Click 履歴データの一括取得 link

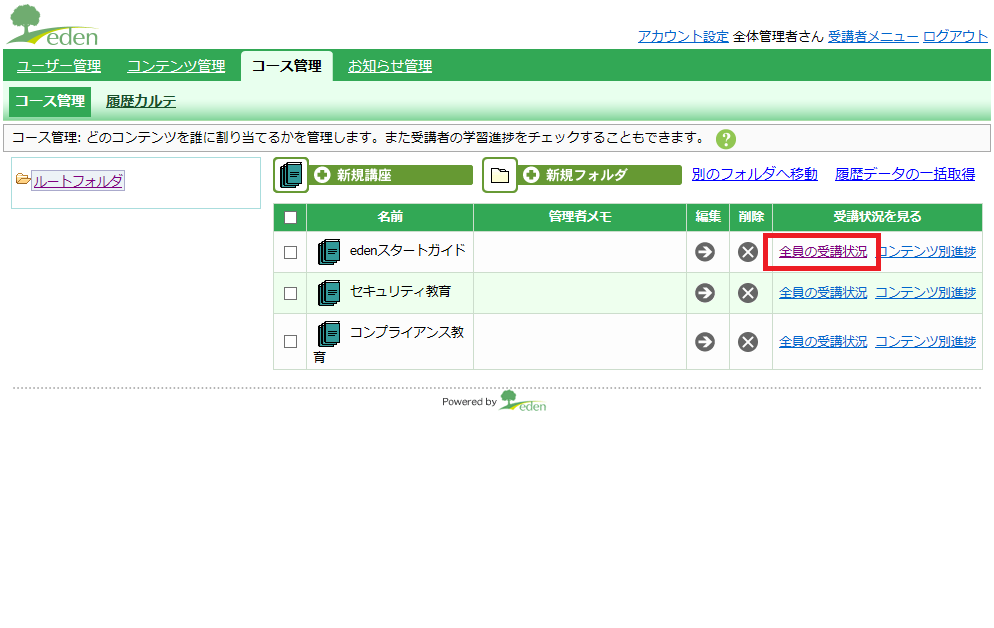click(x=905, y=174)
